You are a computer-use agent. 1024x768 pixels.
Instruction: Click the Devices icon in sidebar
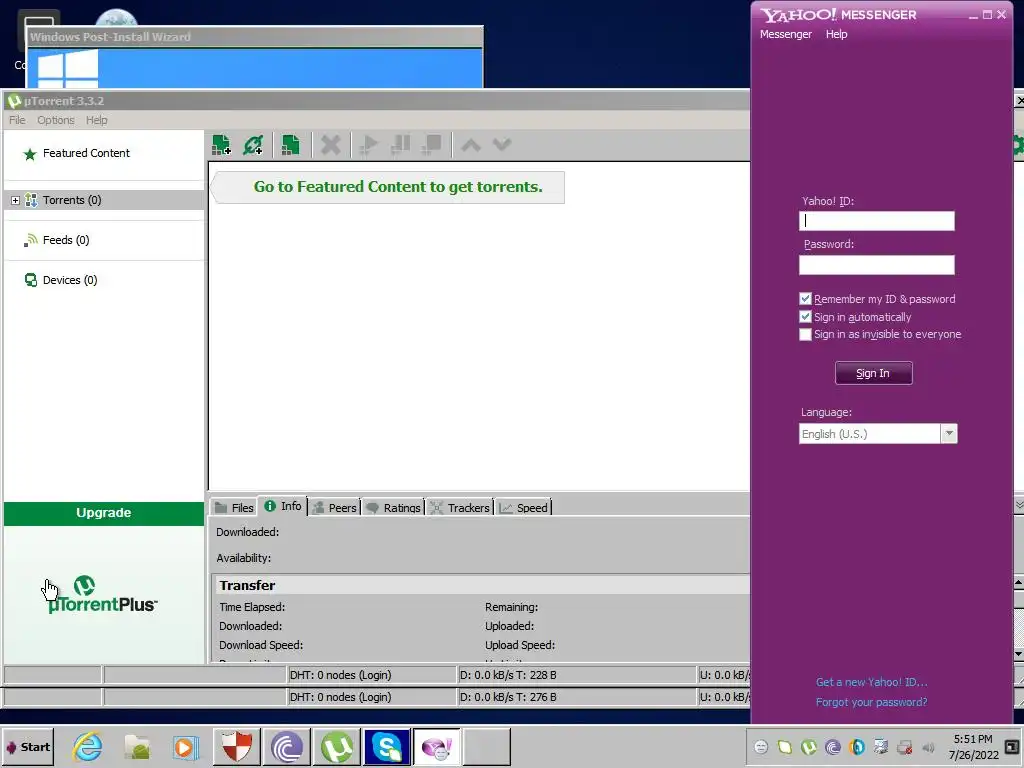[31, 280]
